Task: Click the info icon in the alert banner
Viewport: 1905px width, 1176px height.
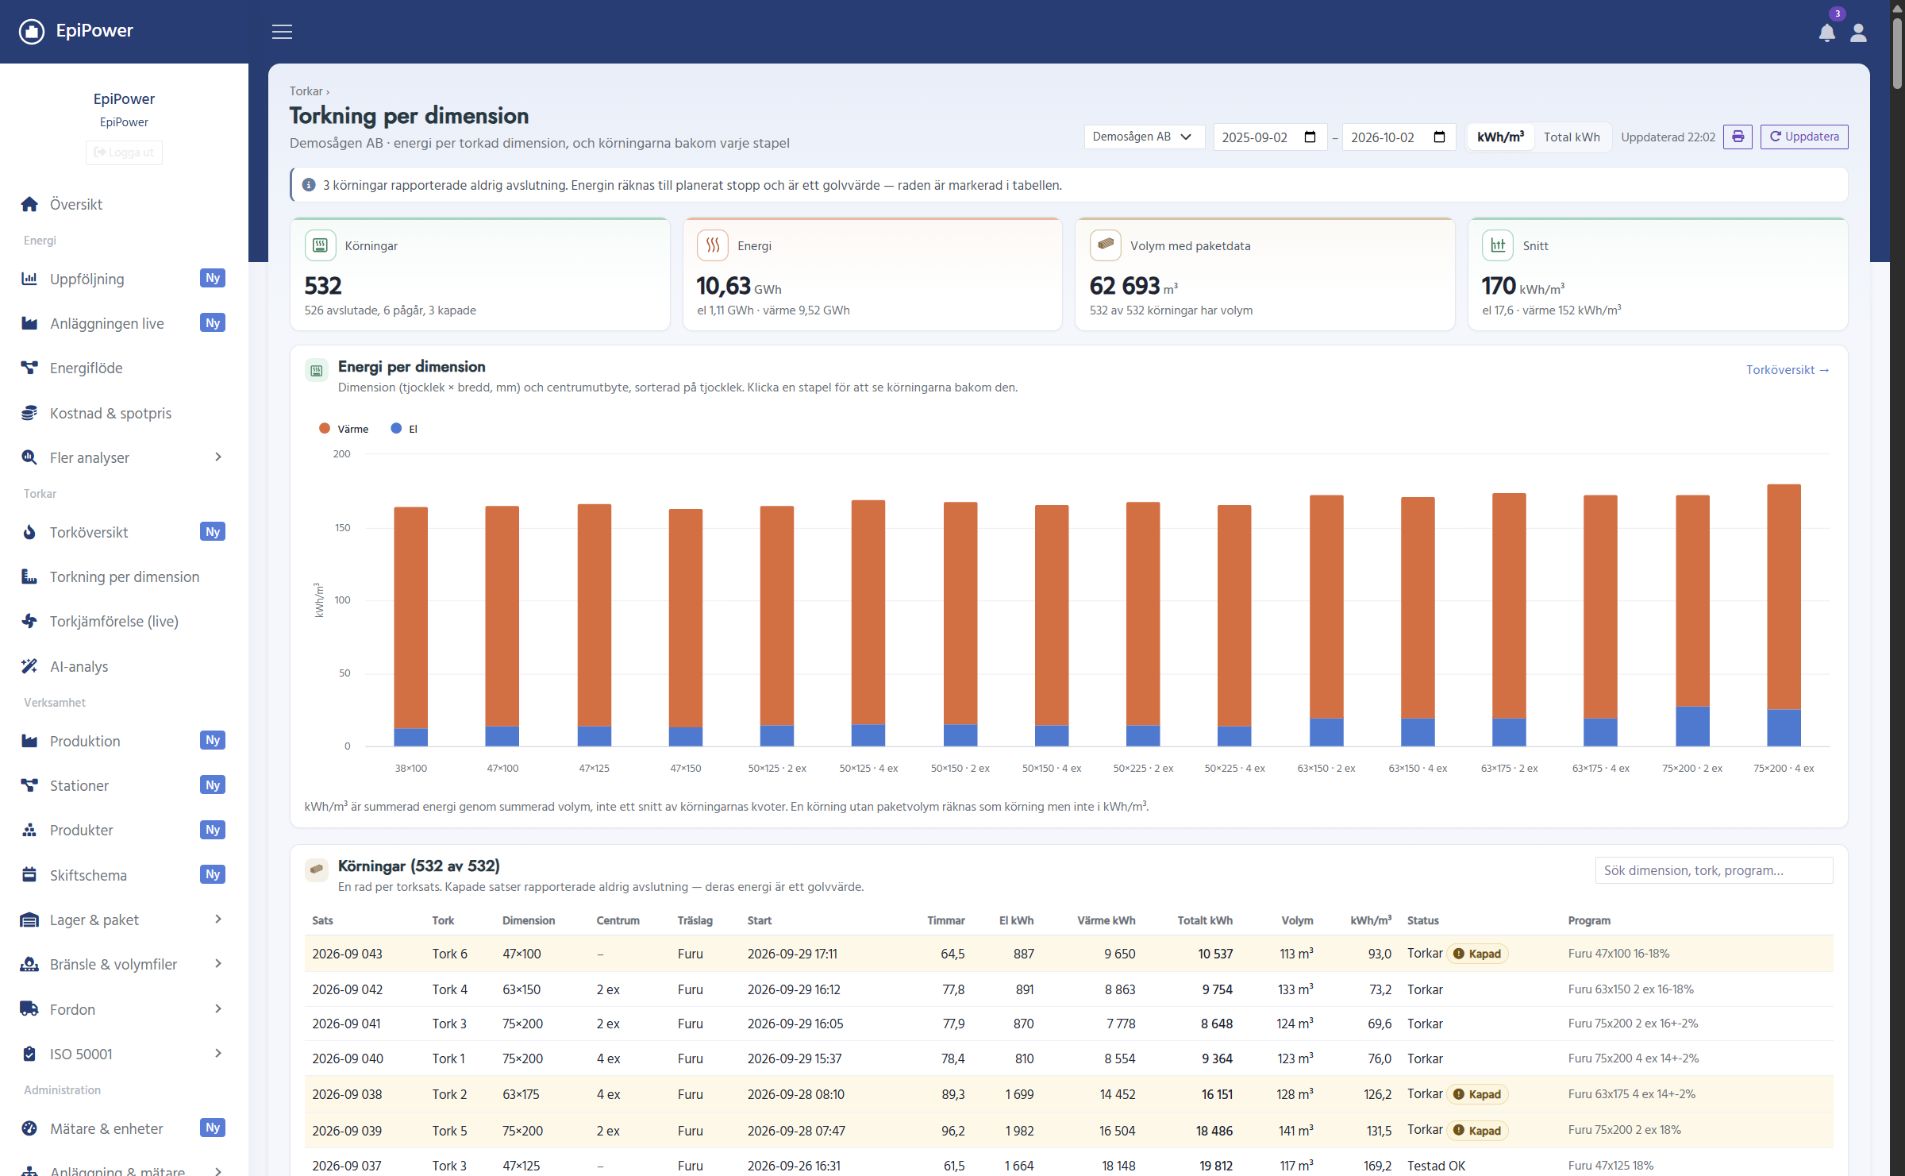Action: 309,185
